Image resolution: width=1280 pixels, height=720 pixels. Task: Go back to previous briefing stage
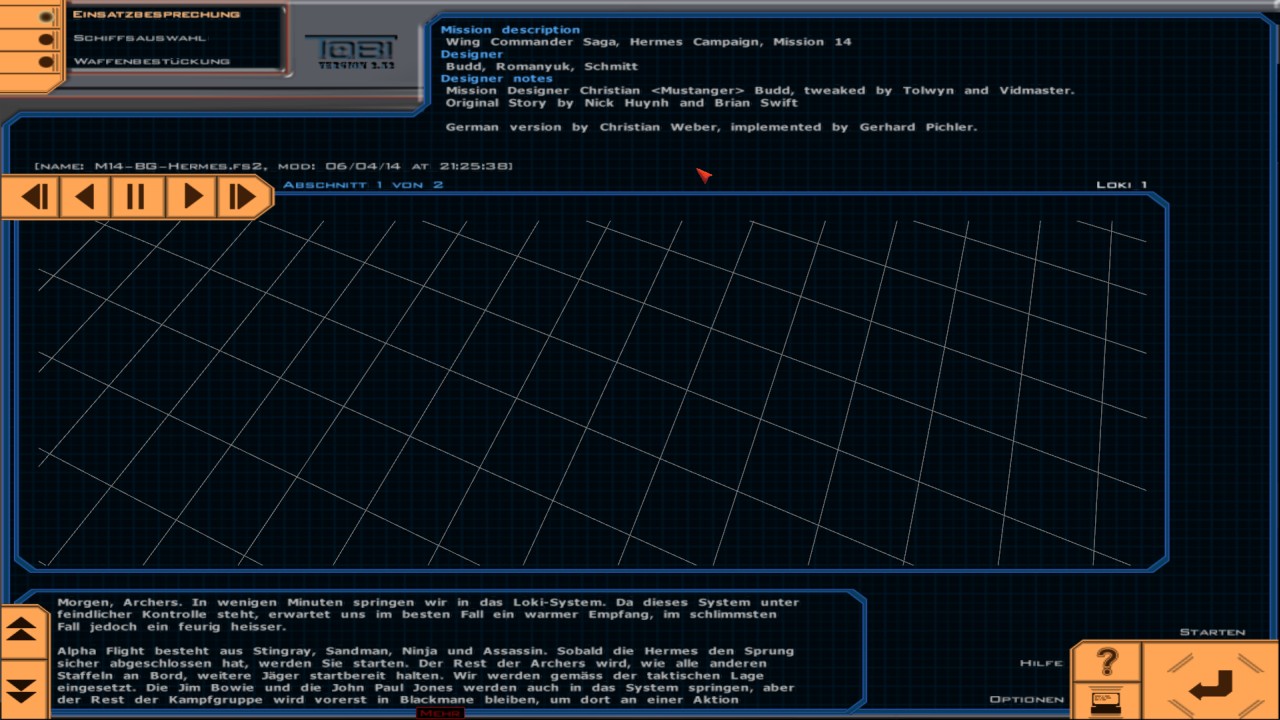87,196
